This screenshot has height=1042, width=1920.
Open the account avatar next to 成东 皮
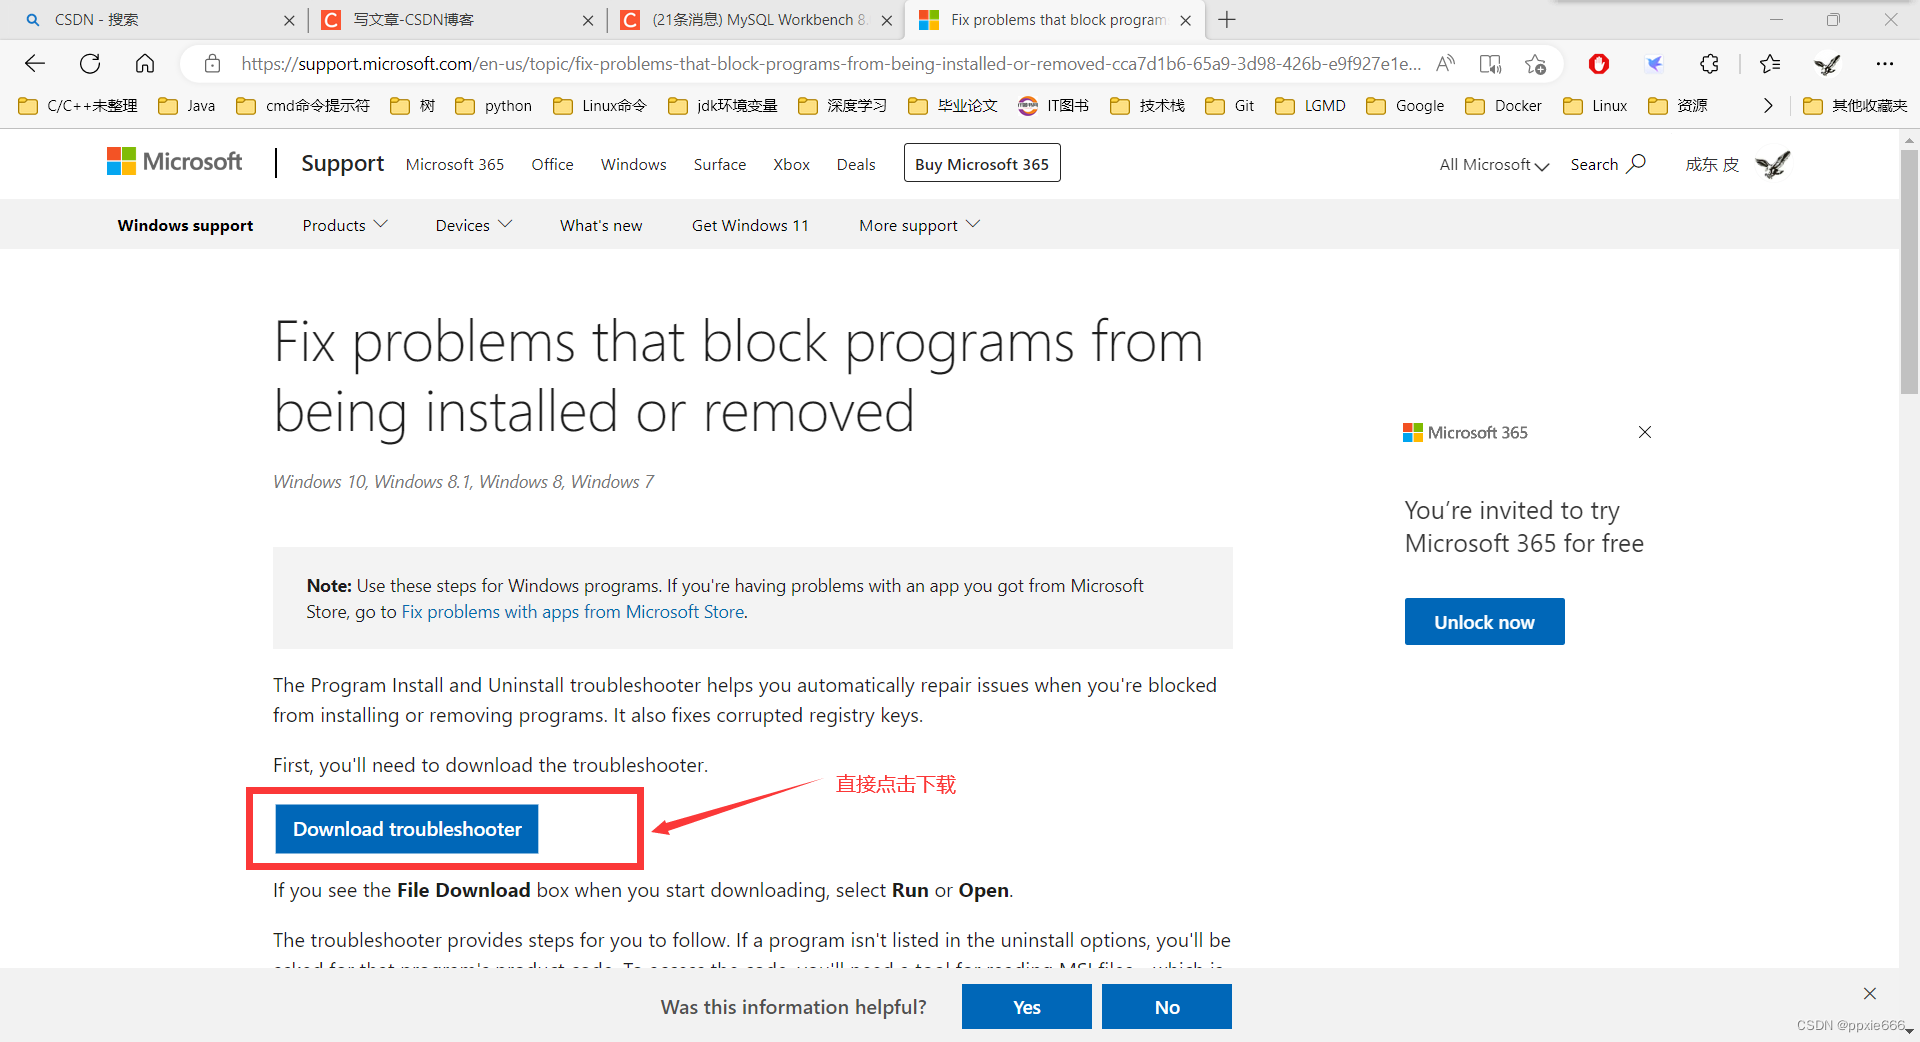click(x=1773, y=164)
